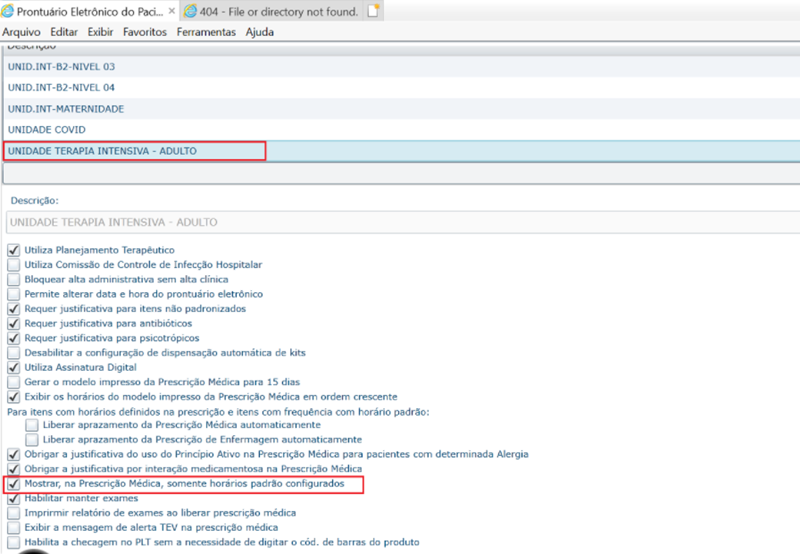Switch to Prontuário Eletrônico do Paciente tab
This screenshot has width=800, height=554.
click(89, 11)
